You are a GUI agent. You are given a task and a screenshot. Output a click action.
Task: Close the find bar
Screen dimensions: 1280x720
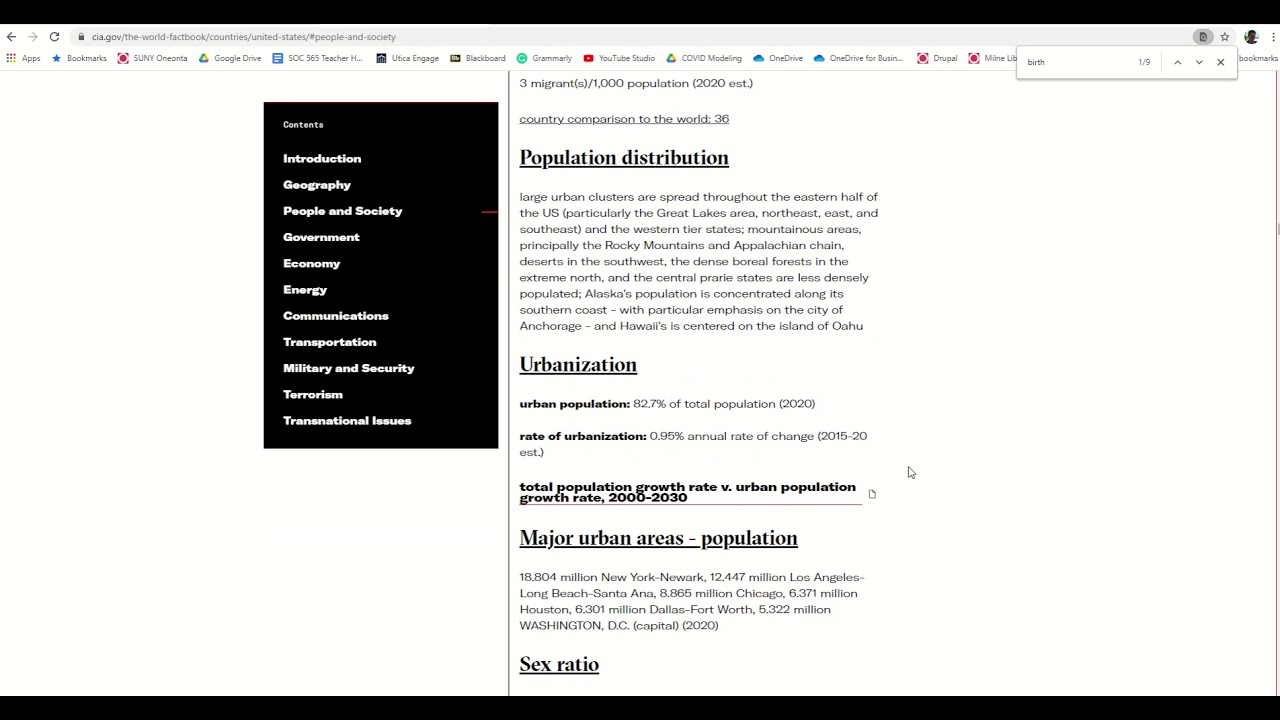(1220, 62)
